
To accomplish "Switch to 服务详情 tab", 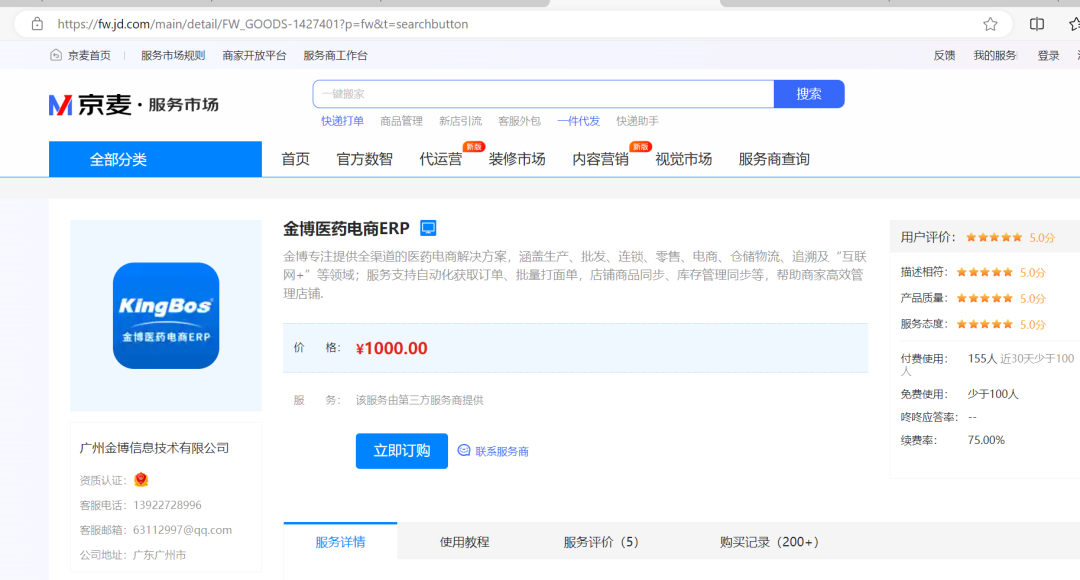I will 340,541.
